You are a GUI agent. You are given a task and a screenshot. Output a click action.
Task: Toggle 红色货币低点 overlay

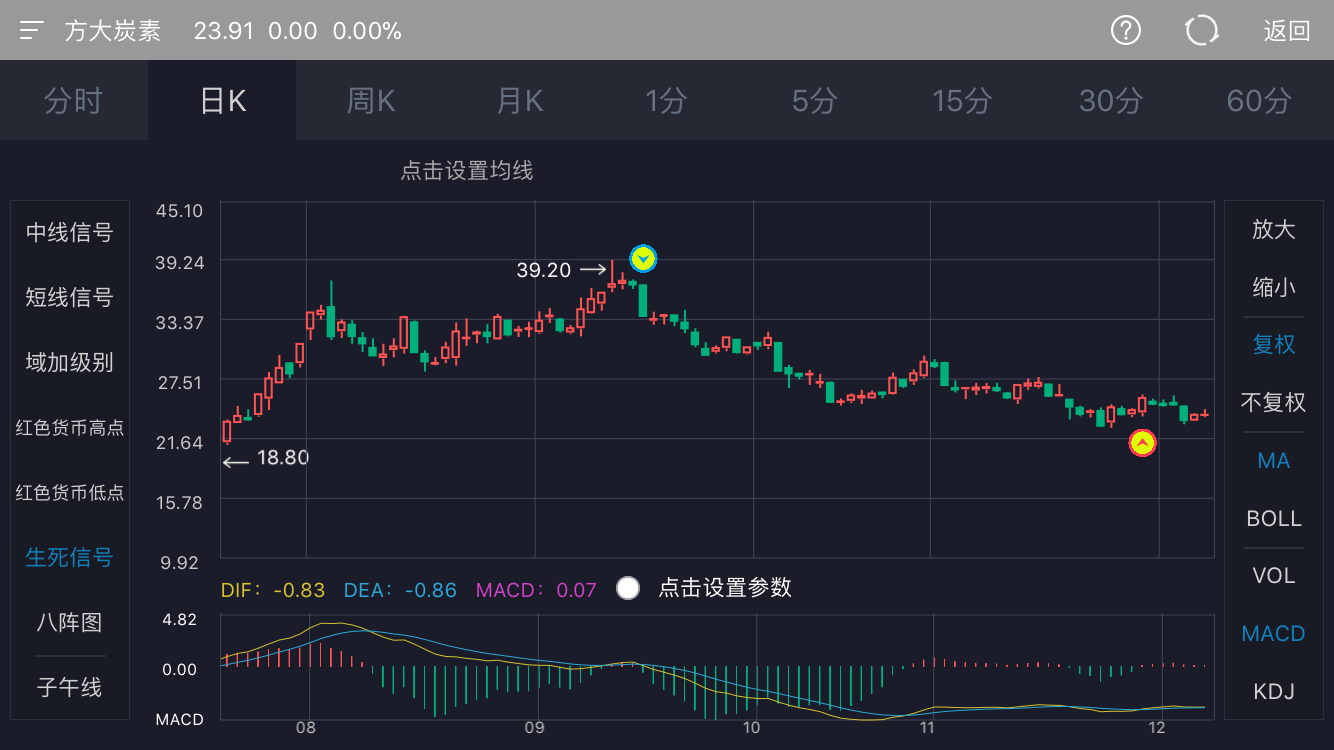pos(70,493)
